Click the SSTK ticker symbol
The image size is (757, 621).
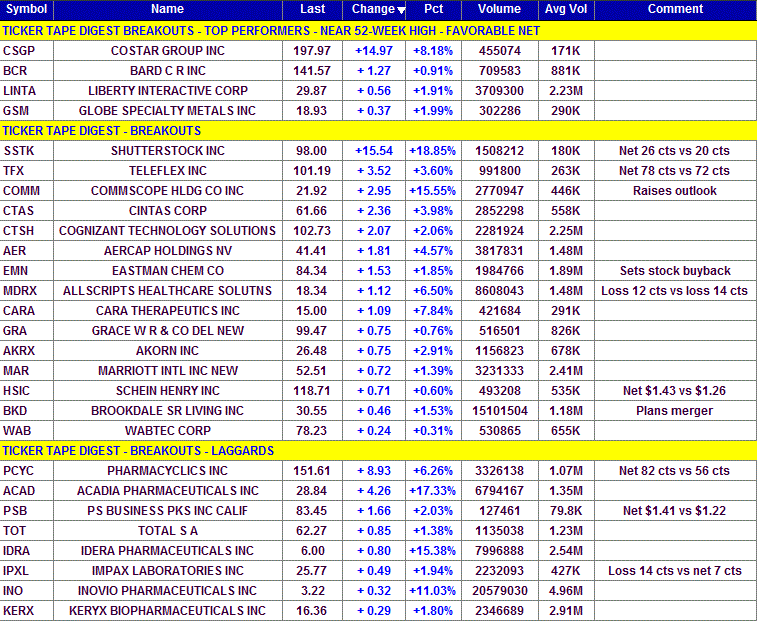(19, 151)
